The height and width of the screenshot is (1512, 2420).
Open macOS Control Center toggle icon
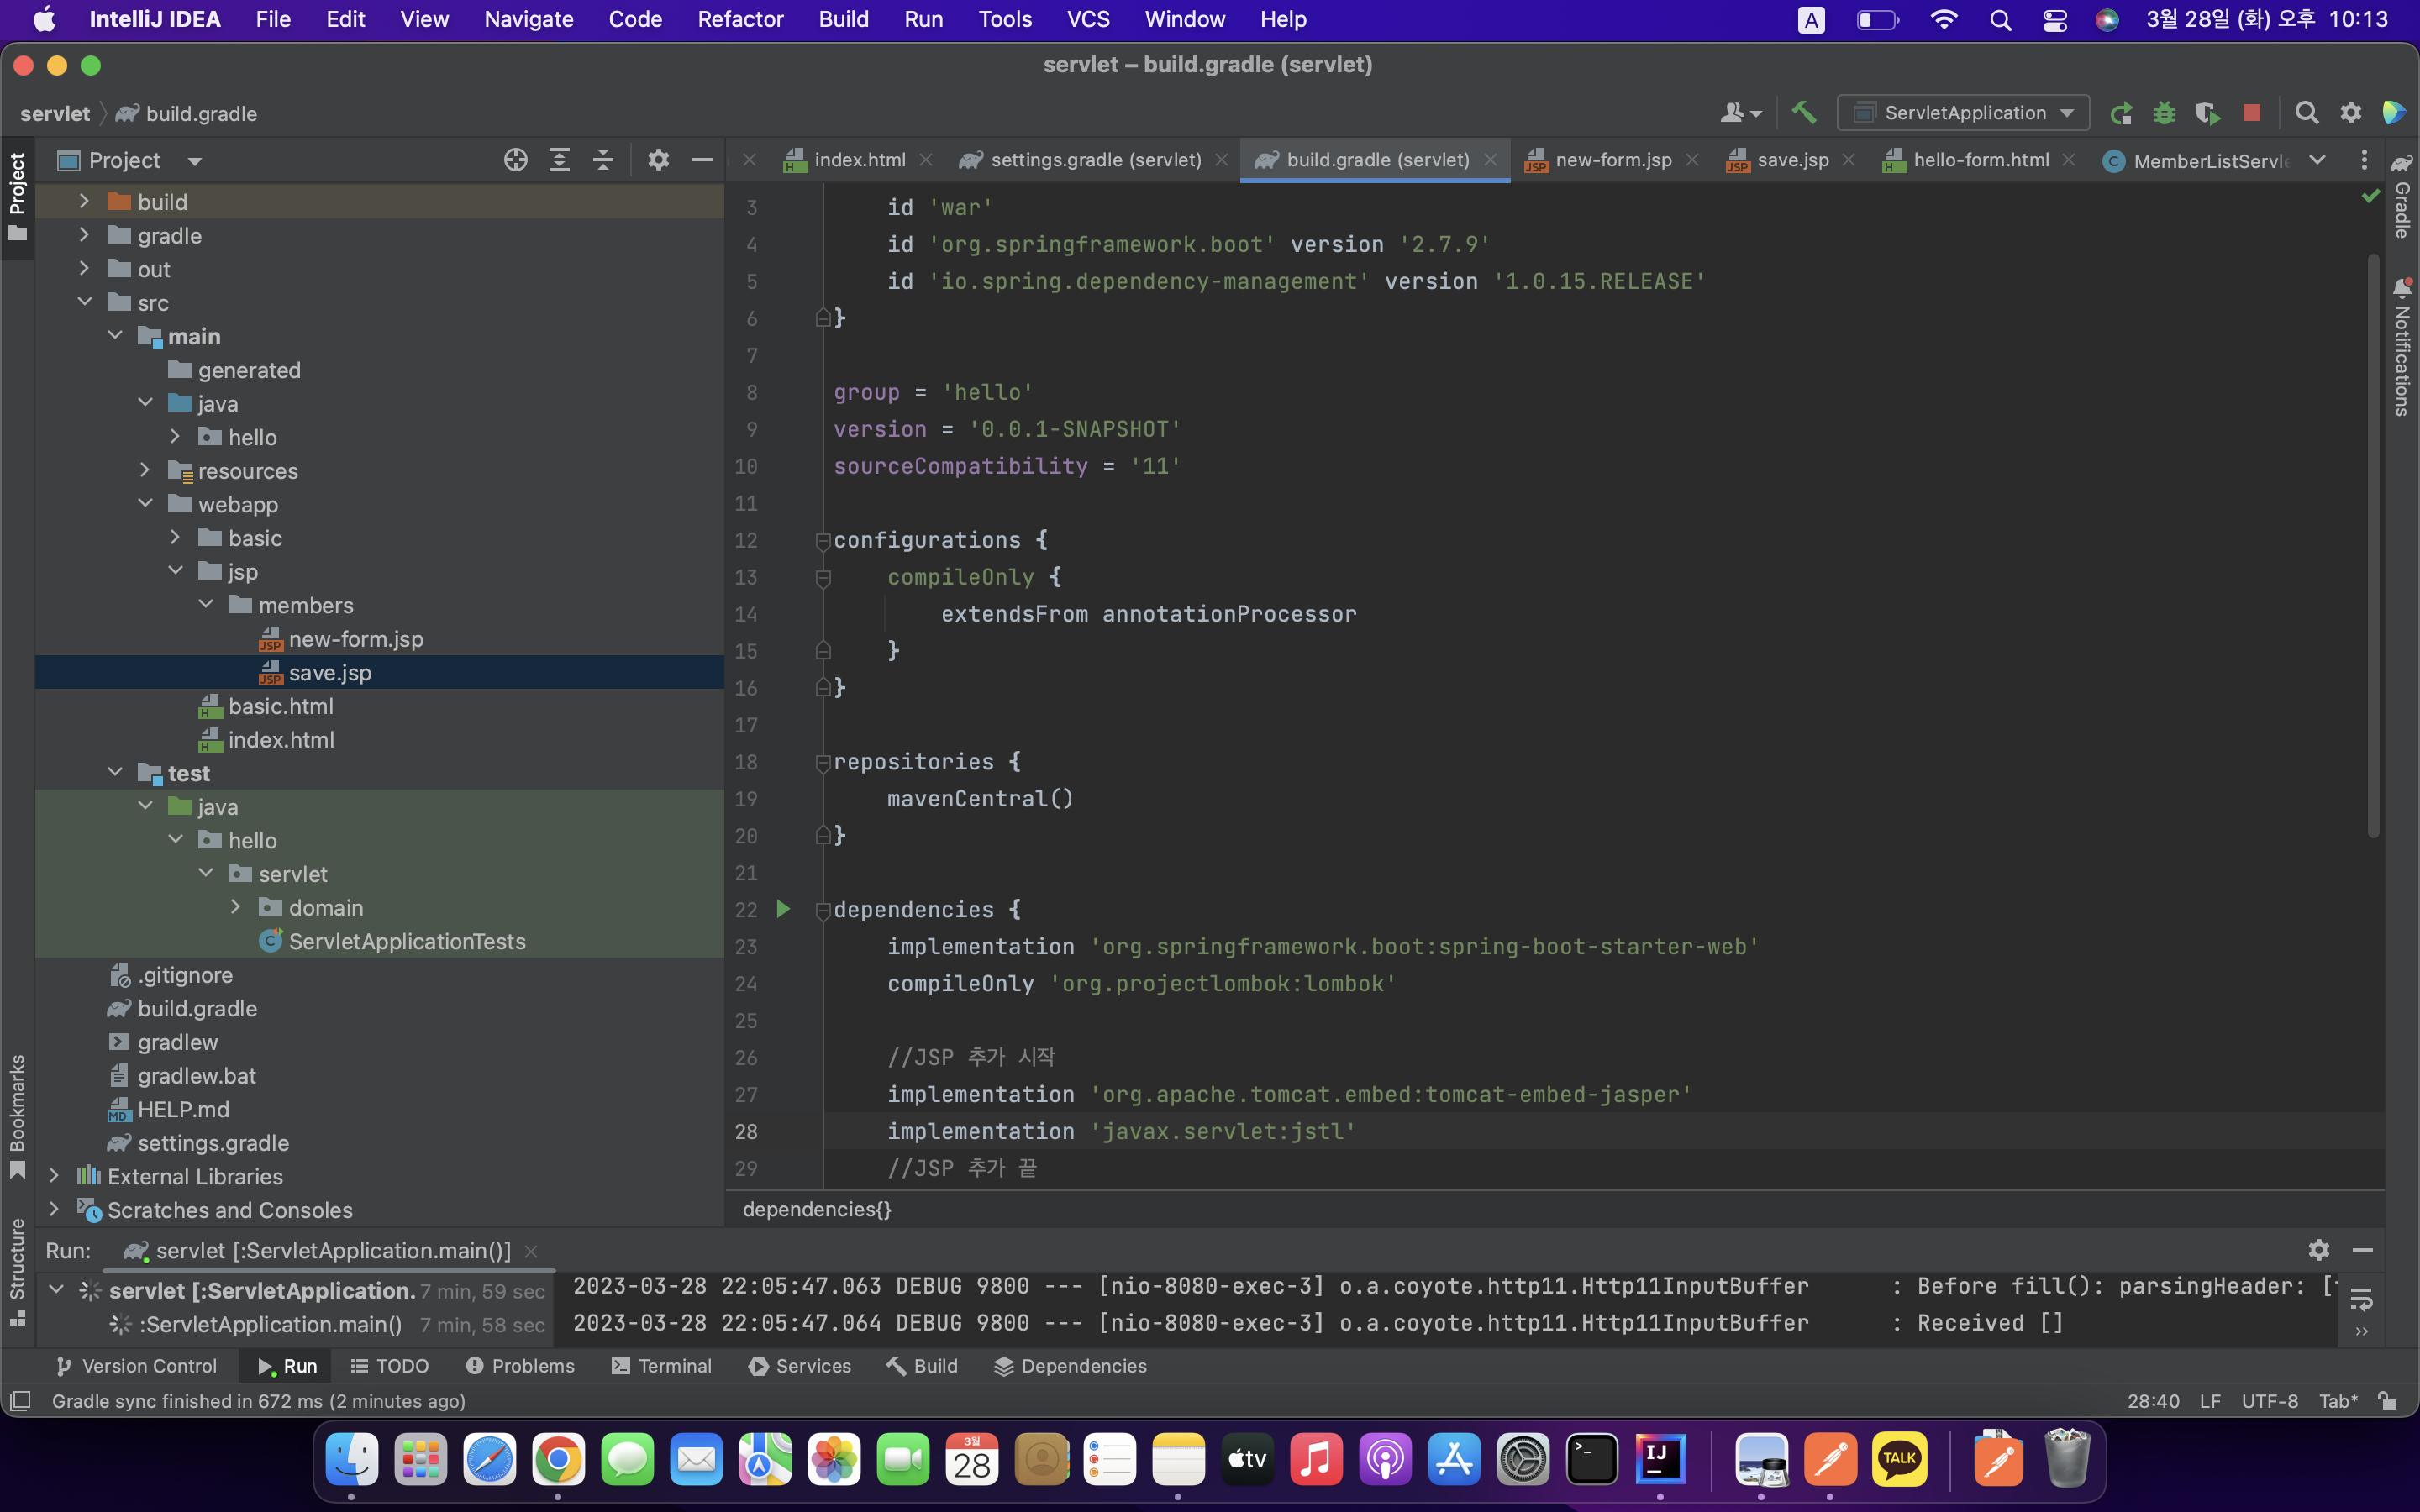2054,20
